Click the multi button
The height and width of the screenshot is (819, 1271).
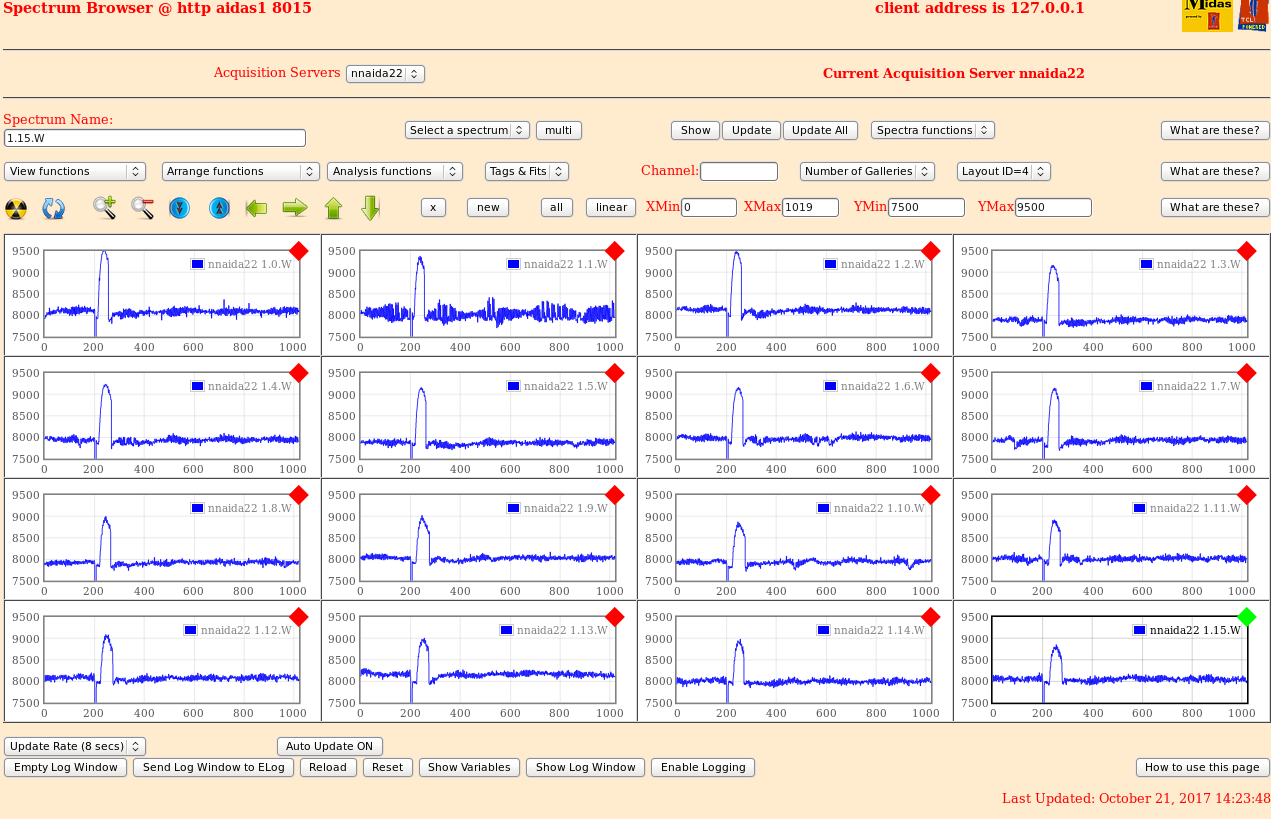click(x=559, y=130)
